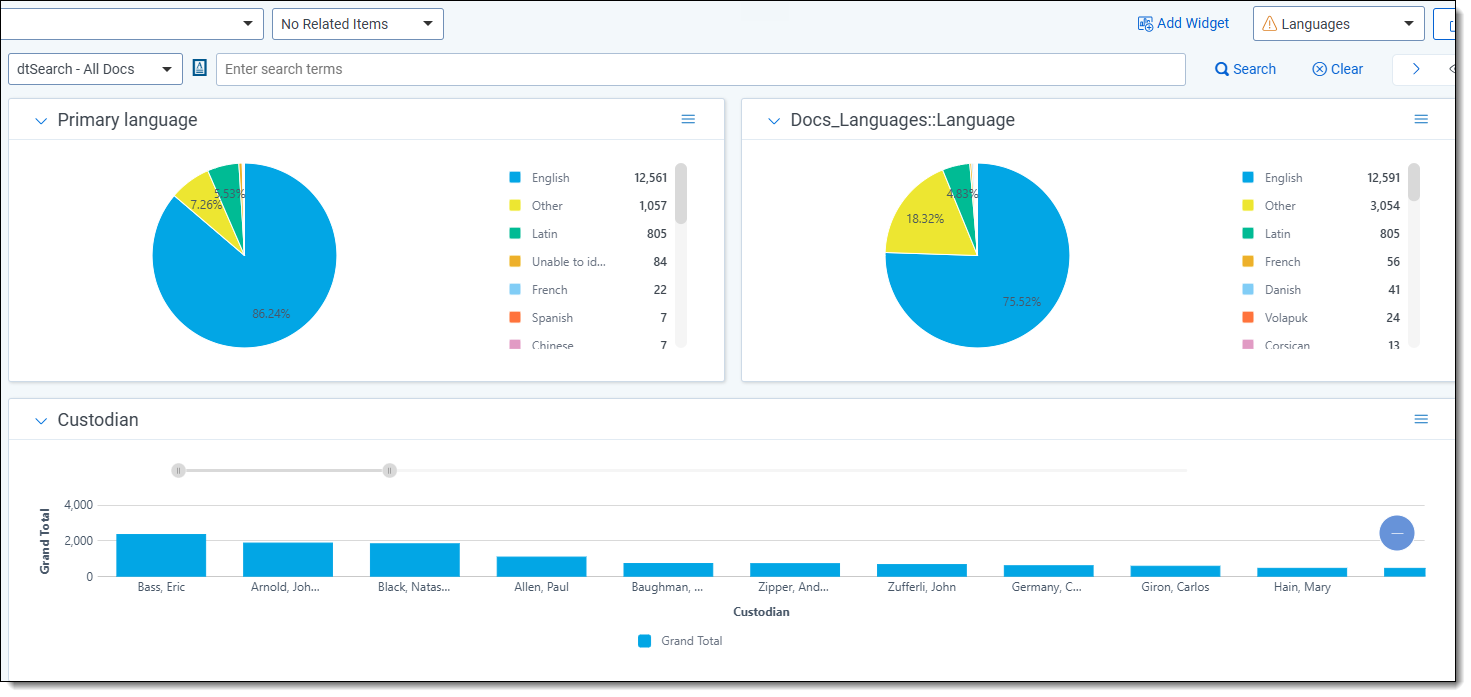Click the blue round minus zoom button
The image size is (1471, 697).
click(x=1397, y=533)
